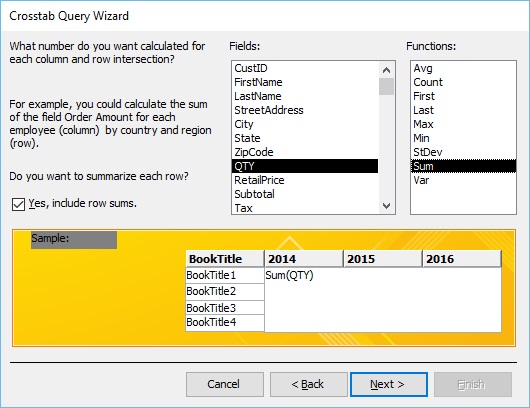Go back with the Back button
530x408 pixels.
(309, 384)
